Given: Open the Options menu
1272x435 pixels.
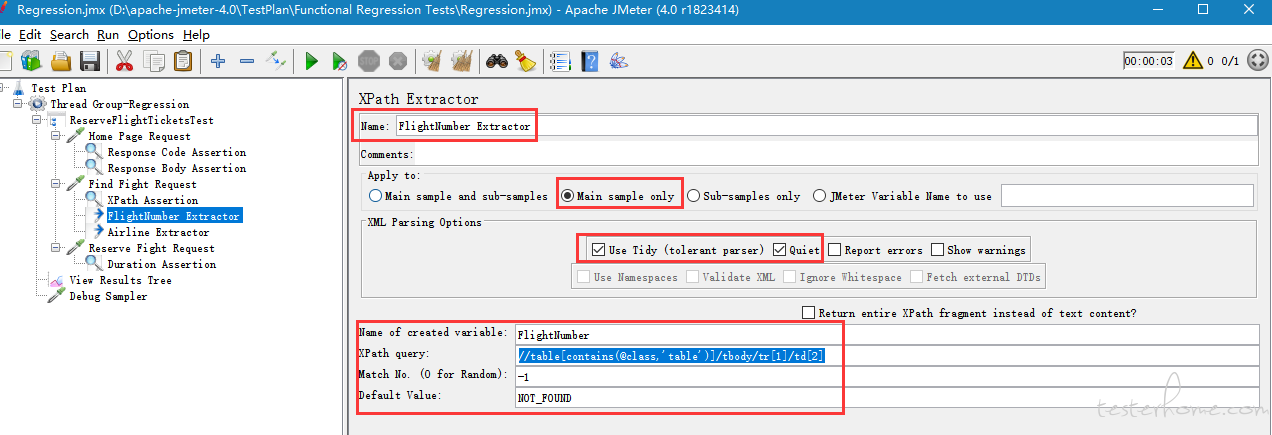Looking at the screenshot, I should (151, 34).
